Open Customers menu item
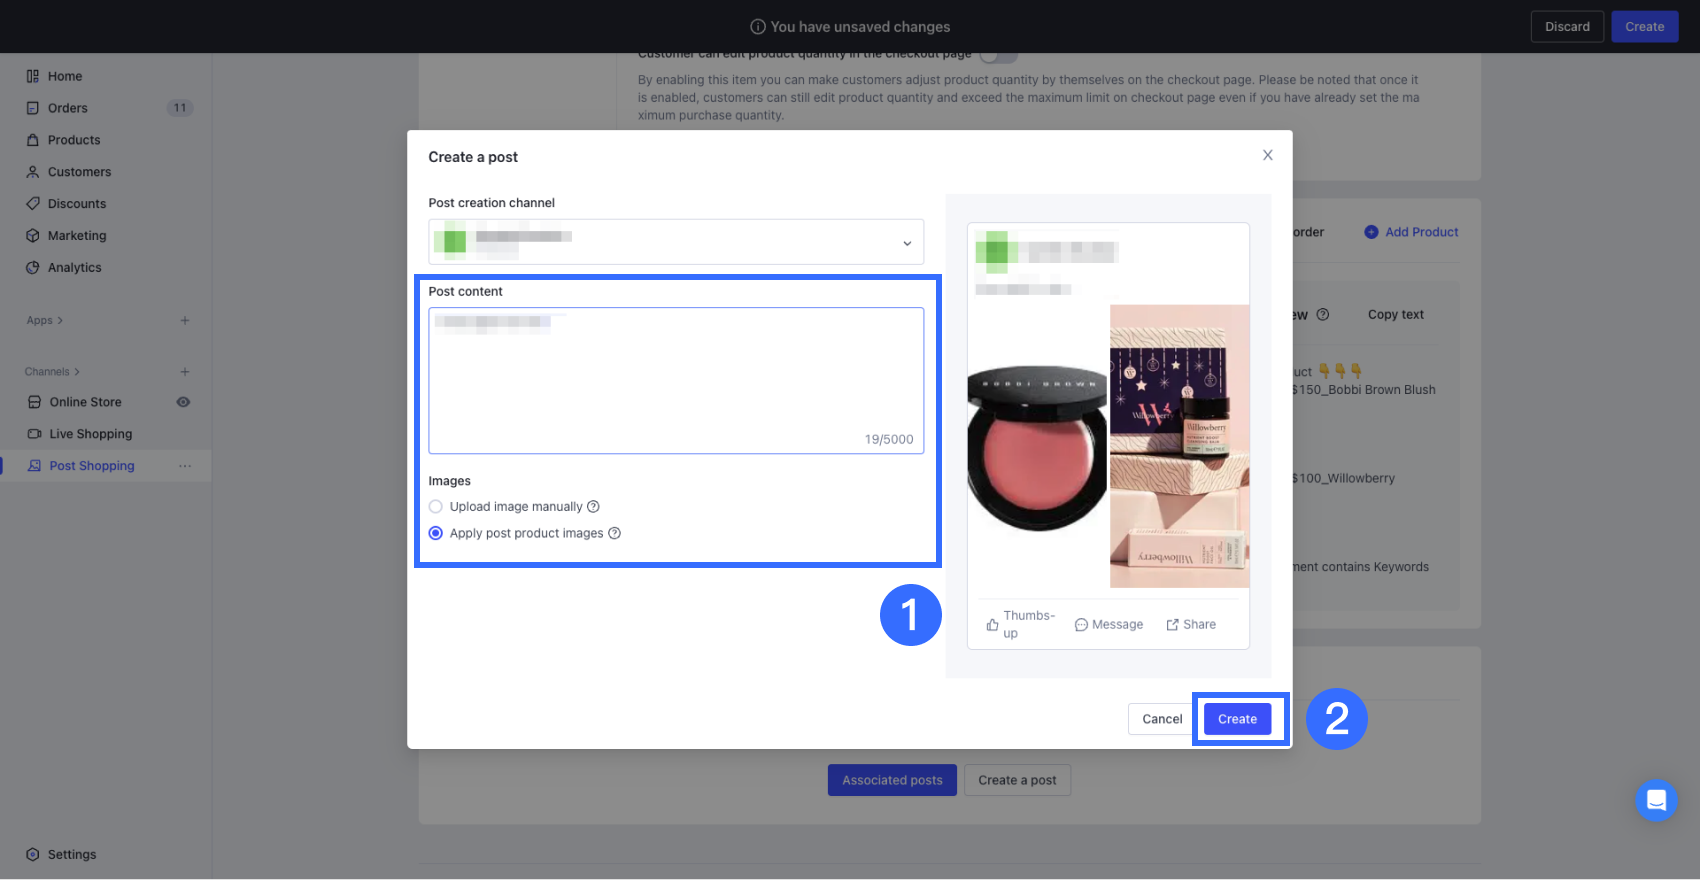Screen dimensions: 1700x880 80,172
